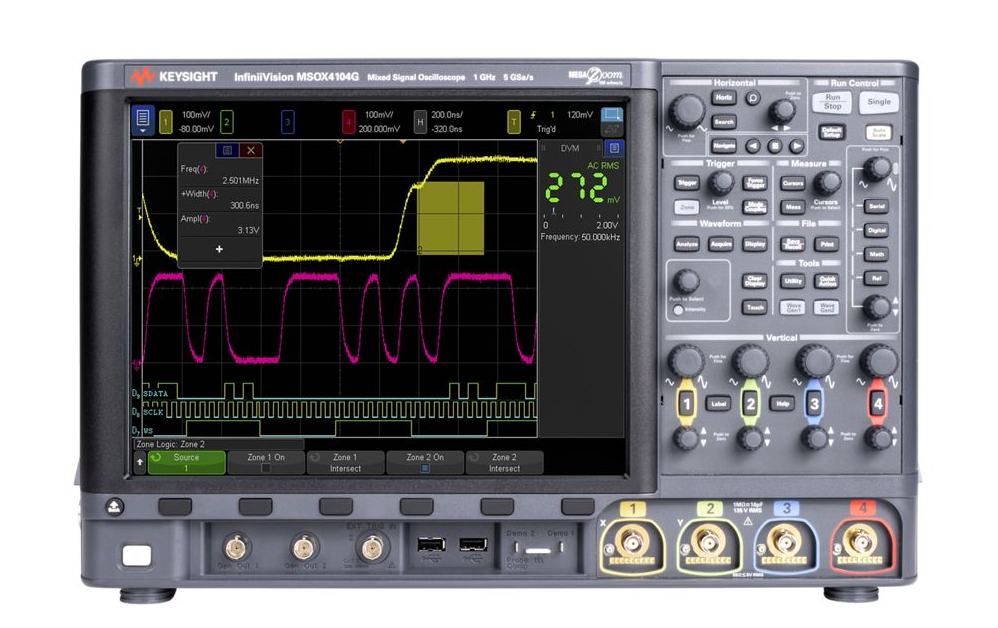The height and width of the screenshot is (628, 998).
Task: Select the channel 4 badge on screen
Action: [349, 122]
